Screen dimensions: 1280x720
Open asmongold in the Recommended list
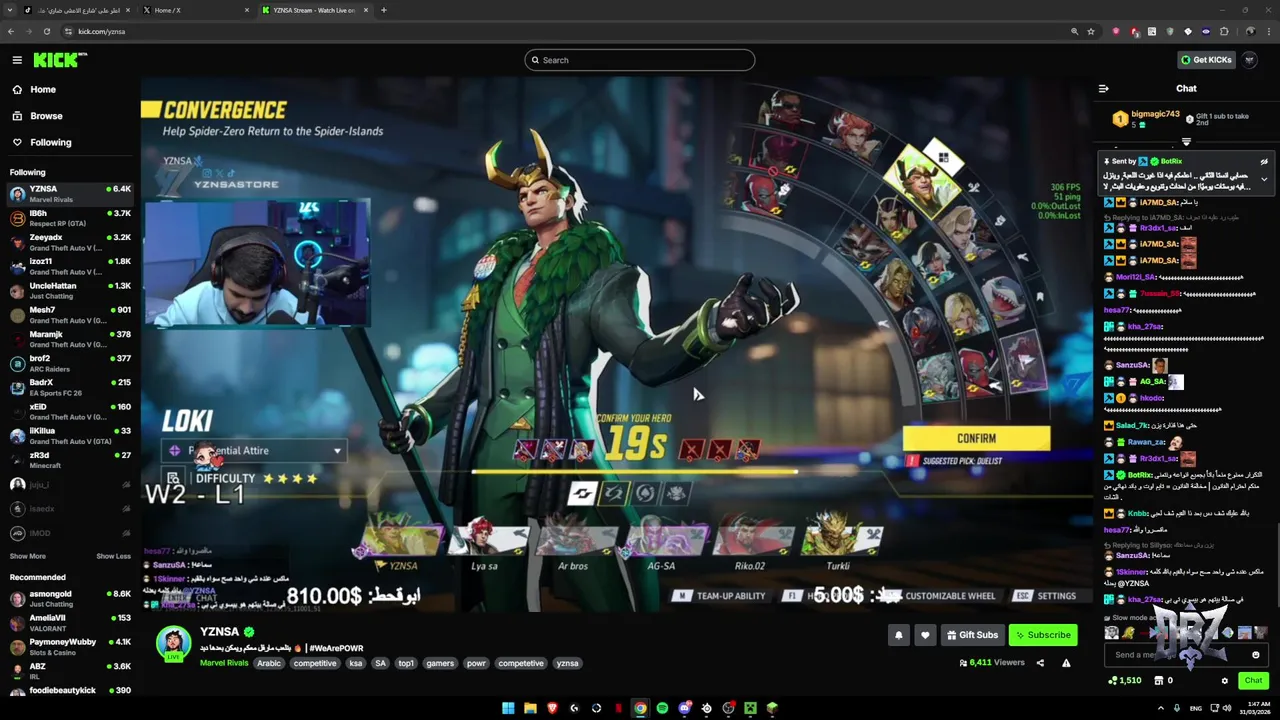[70, 598]
